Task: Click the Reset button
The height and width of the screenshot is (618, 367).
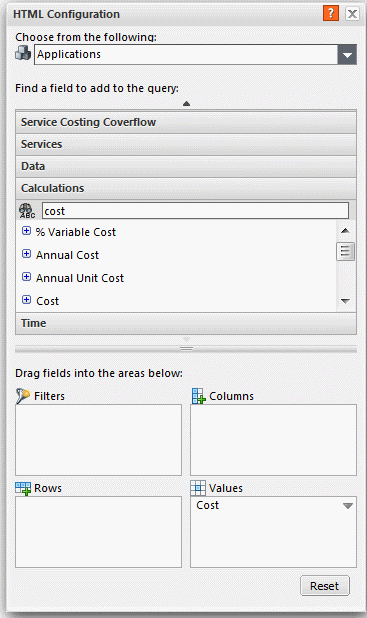Action: coord(324,586)
